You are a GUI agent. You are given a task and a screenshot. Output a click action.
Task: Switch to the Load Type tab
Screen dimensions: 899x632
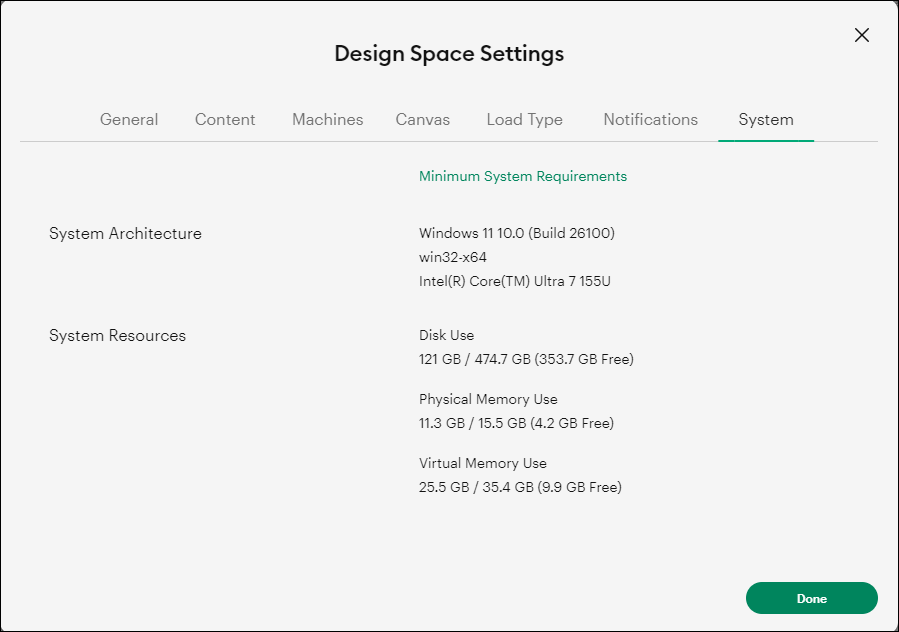coord(524,119)
